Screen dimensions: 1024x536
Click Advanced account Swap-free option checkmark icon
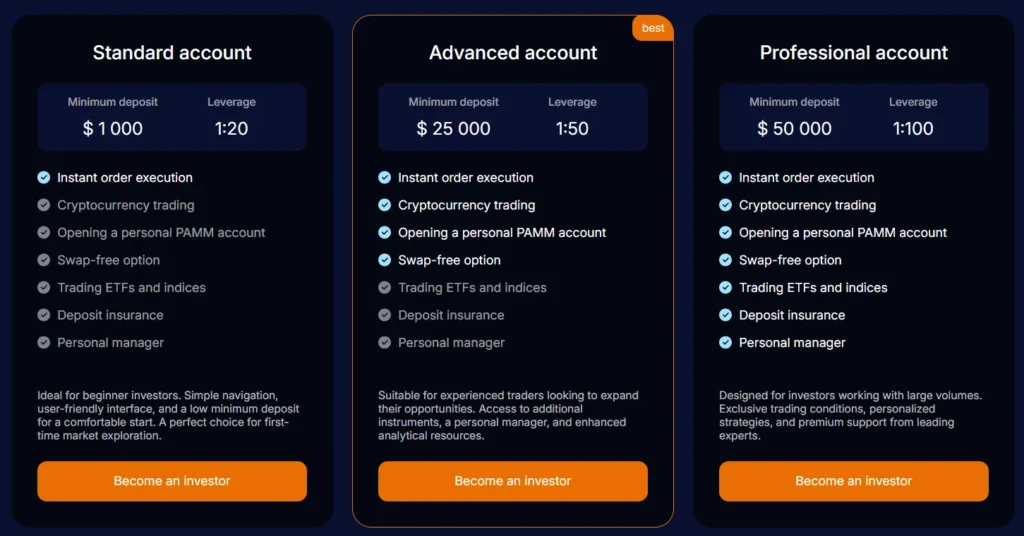pyautogui.click(x=385, y=260)
